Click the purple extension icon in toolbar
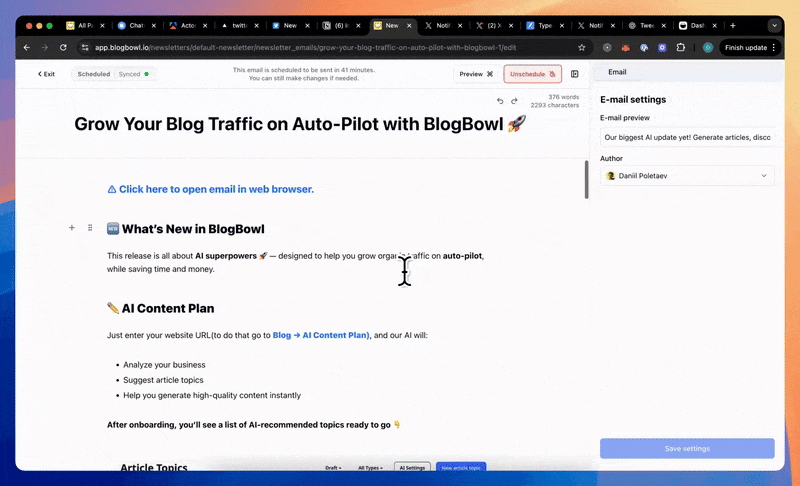This screenshot has width=800, height=486. tap(662, 47)
